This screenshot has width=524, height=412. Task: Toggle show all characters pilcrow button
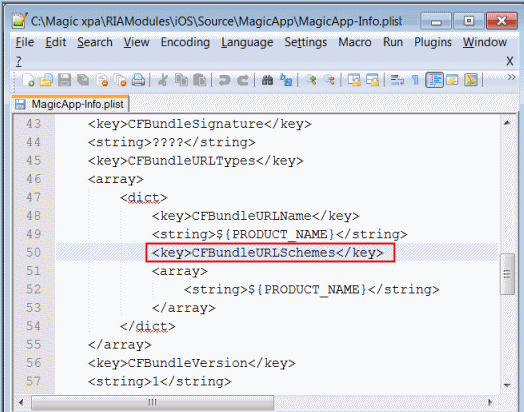tap(415, 80)
